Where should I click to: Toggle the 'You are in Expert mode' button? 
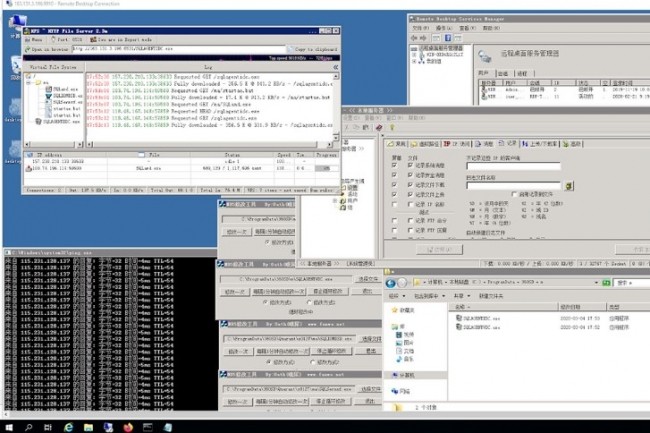coord(121,40)
